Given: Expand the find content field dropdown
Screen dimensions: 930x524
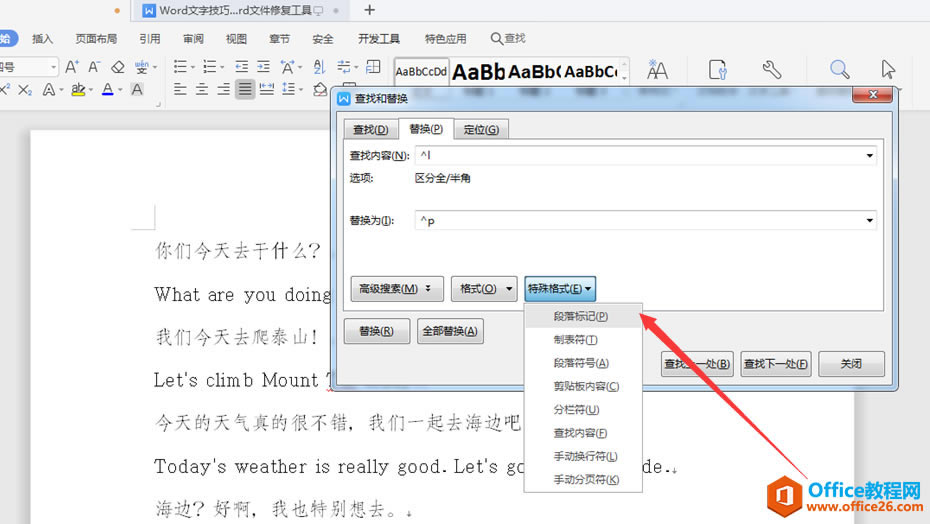Looking at the screenshot, I should [870, 155].
